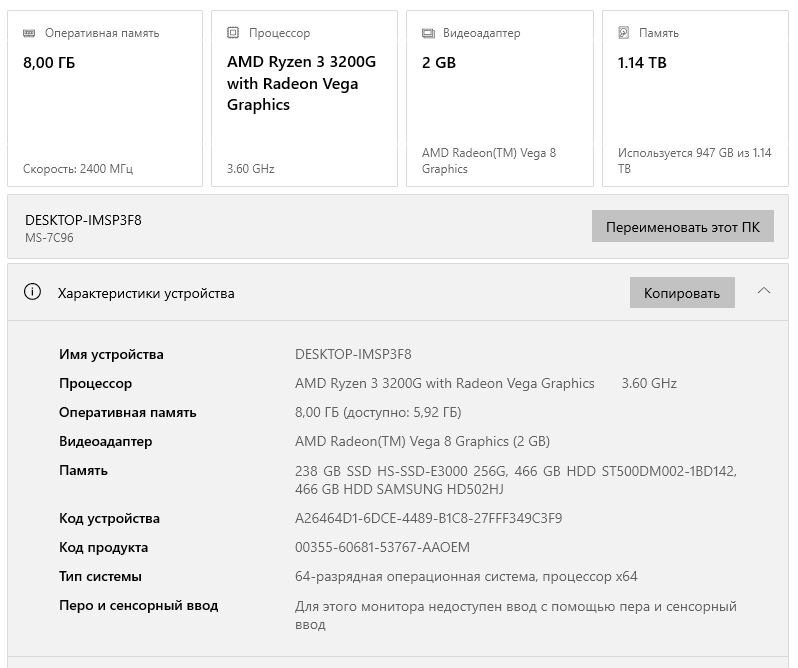Click the RAM chip icon

[30, 33]
